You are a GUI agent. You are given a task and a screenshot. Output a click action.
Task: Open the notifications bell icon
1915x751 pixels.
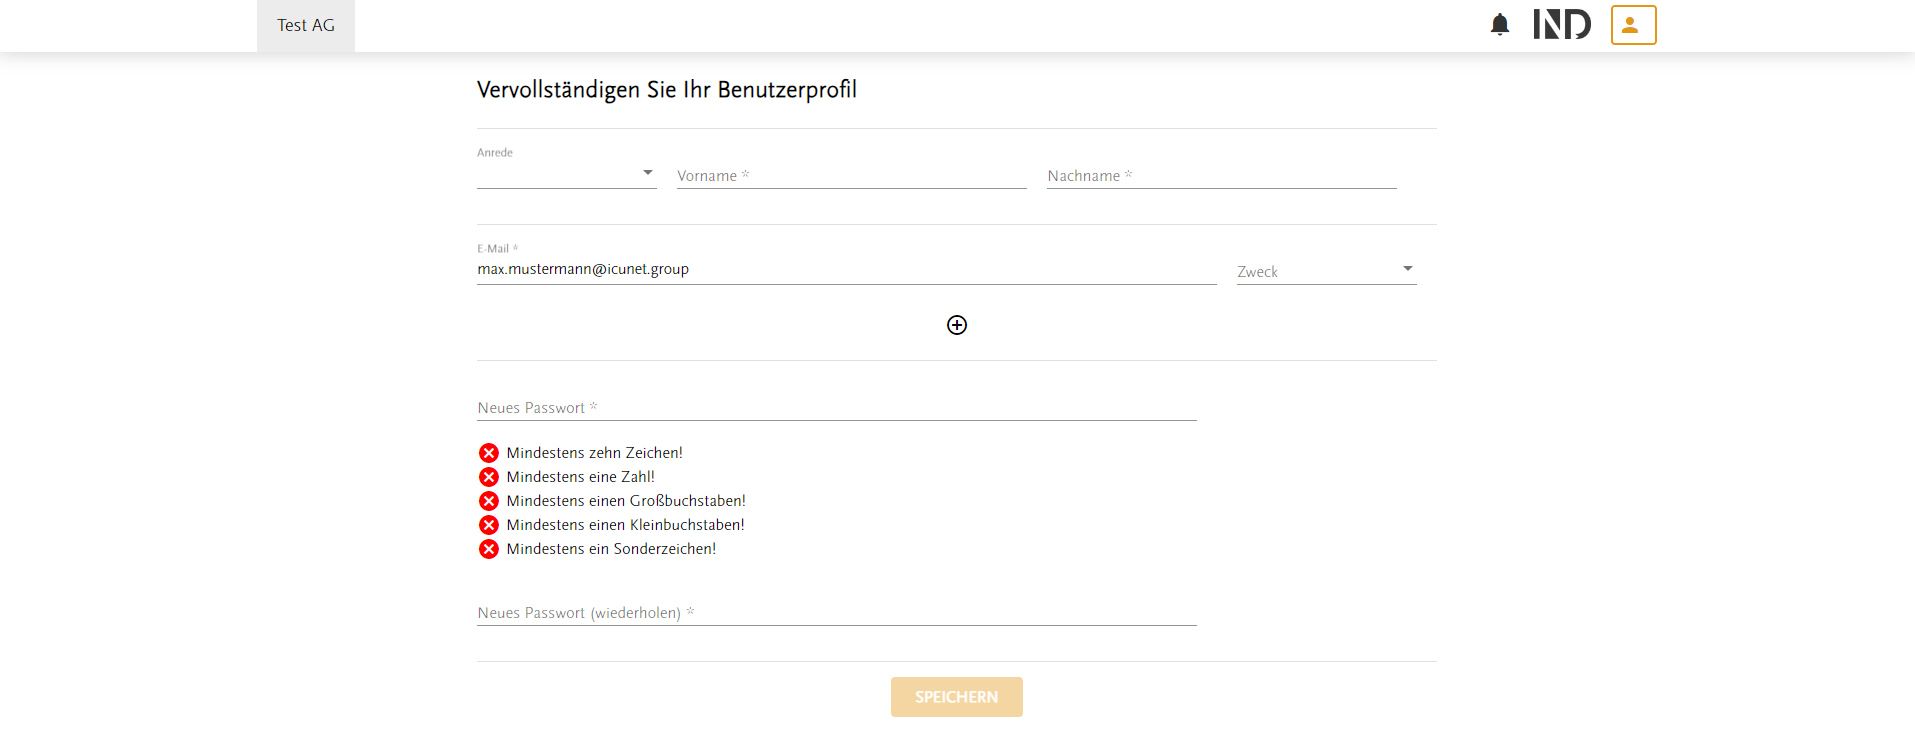point(1499,25)
